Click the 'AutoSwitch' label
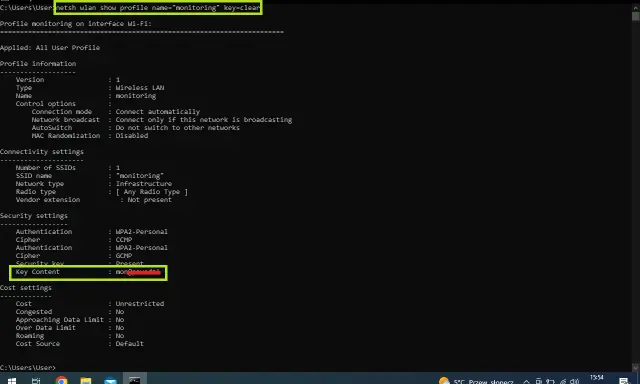 [52, 128]
